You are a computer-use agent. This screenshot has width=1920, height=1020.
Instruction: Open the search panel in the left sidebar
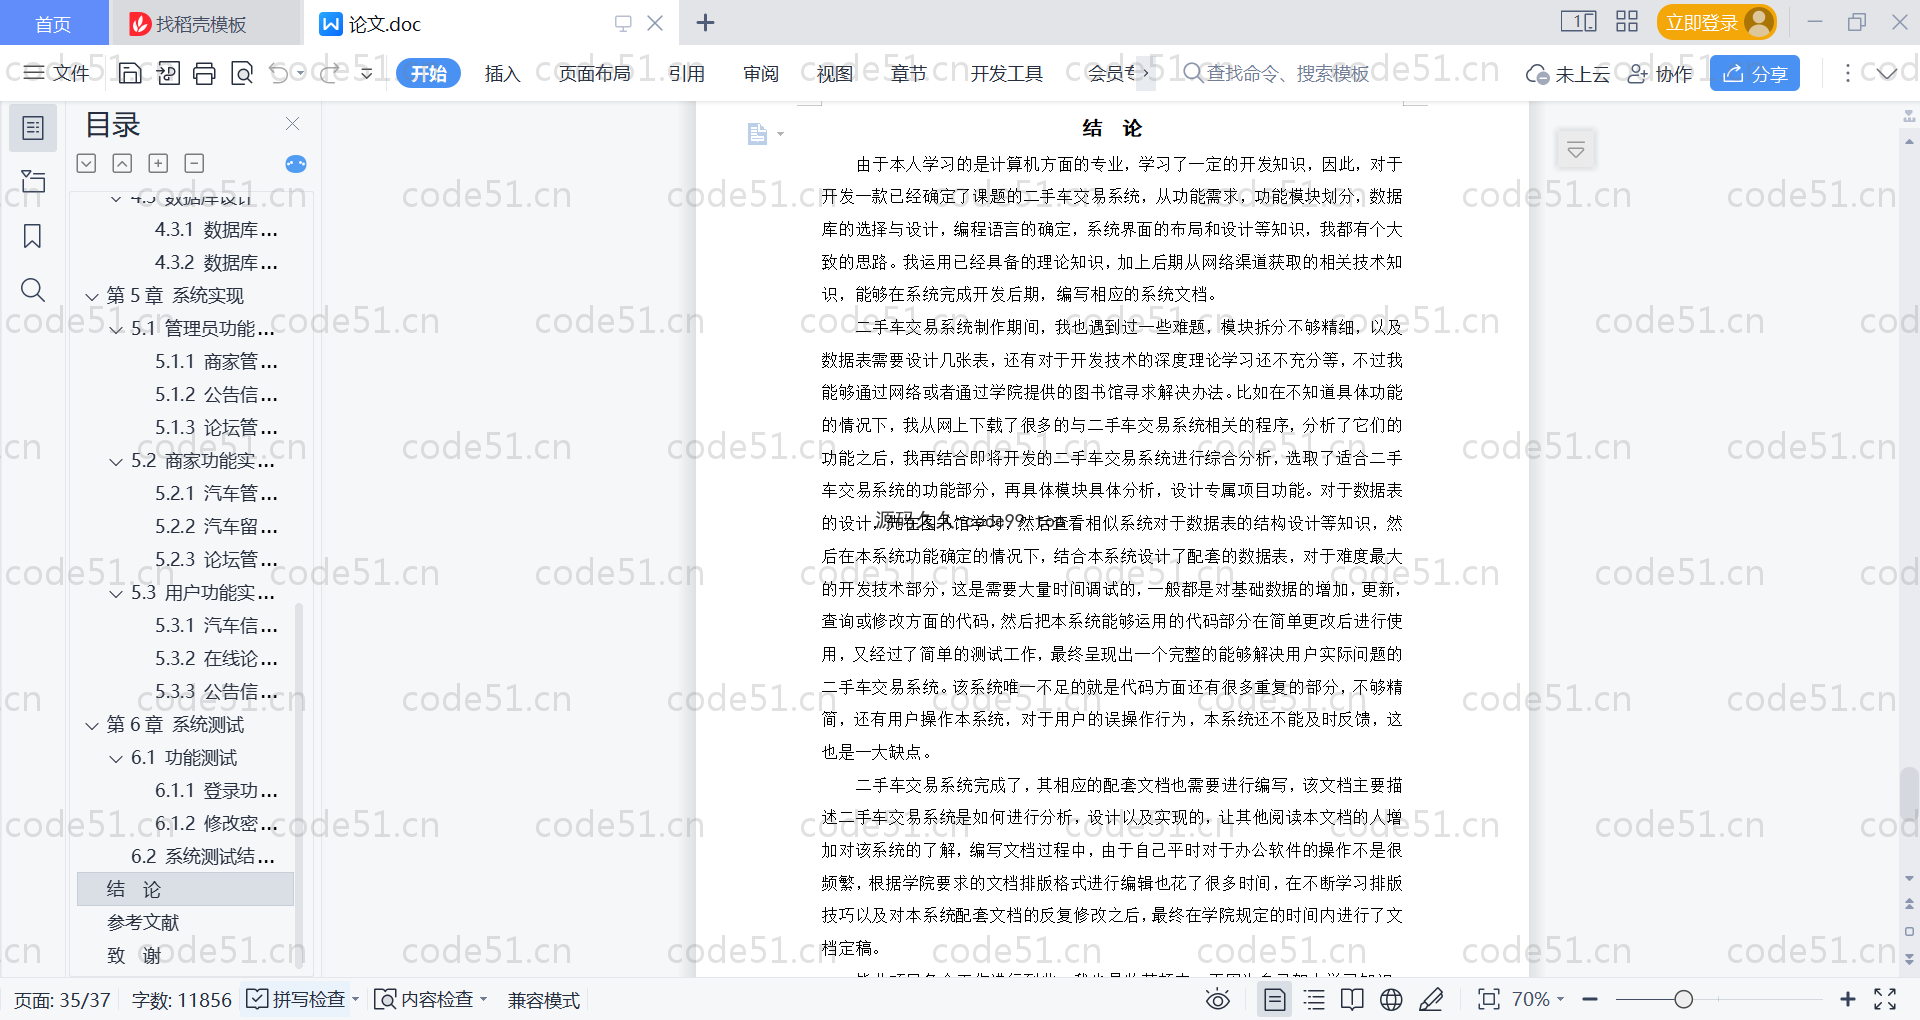(x=33, y=290)
